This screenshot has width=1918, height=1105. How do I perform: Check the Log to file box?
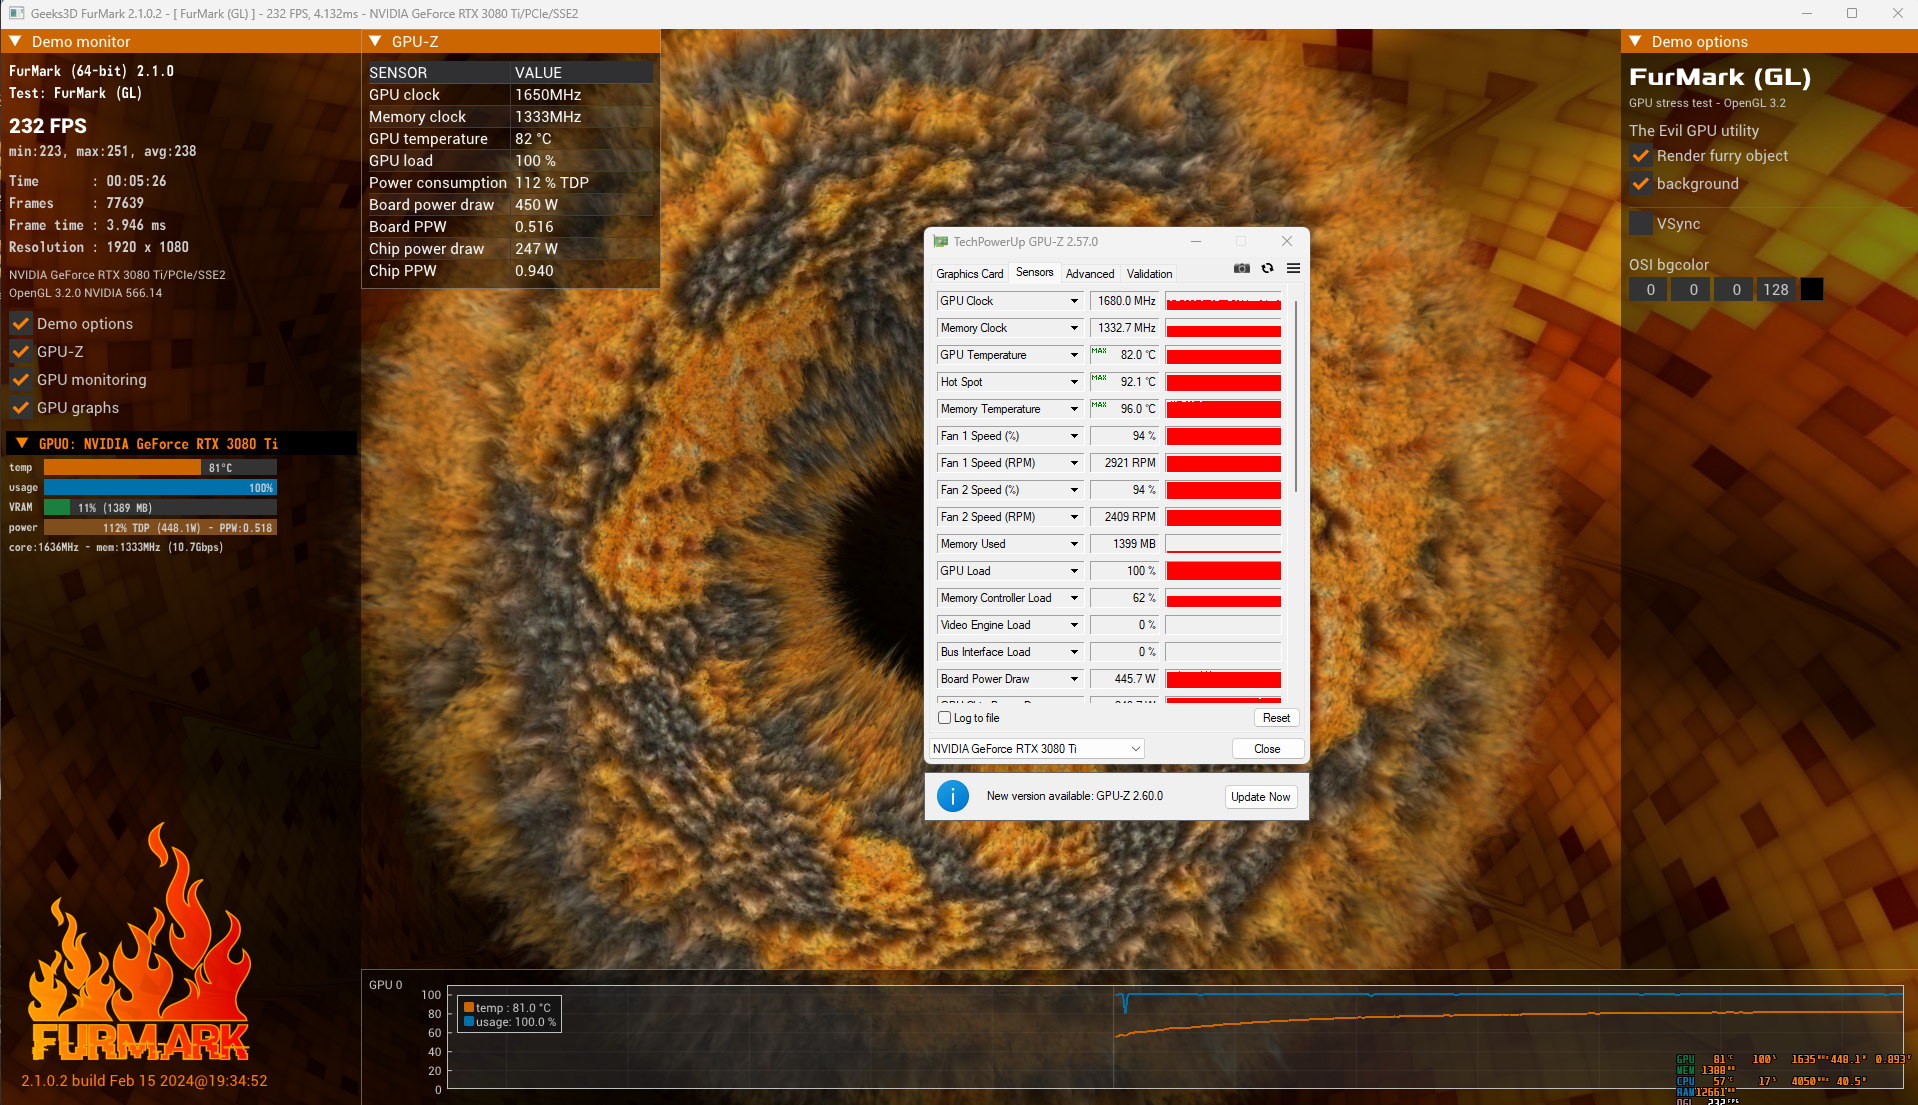[944, 718]
